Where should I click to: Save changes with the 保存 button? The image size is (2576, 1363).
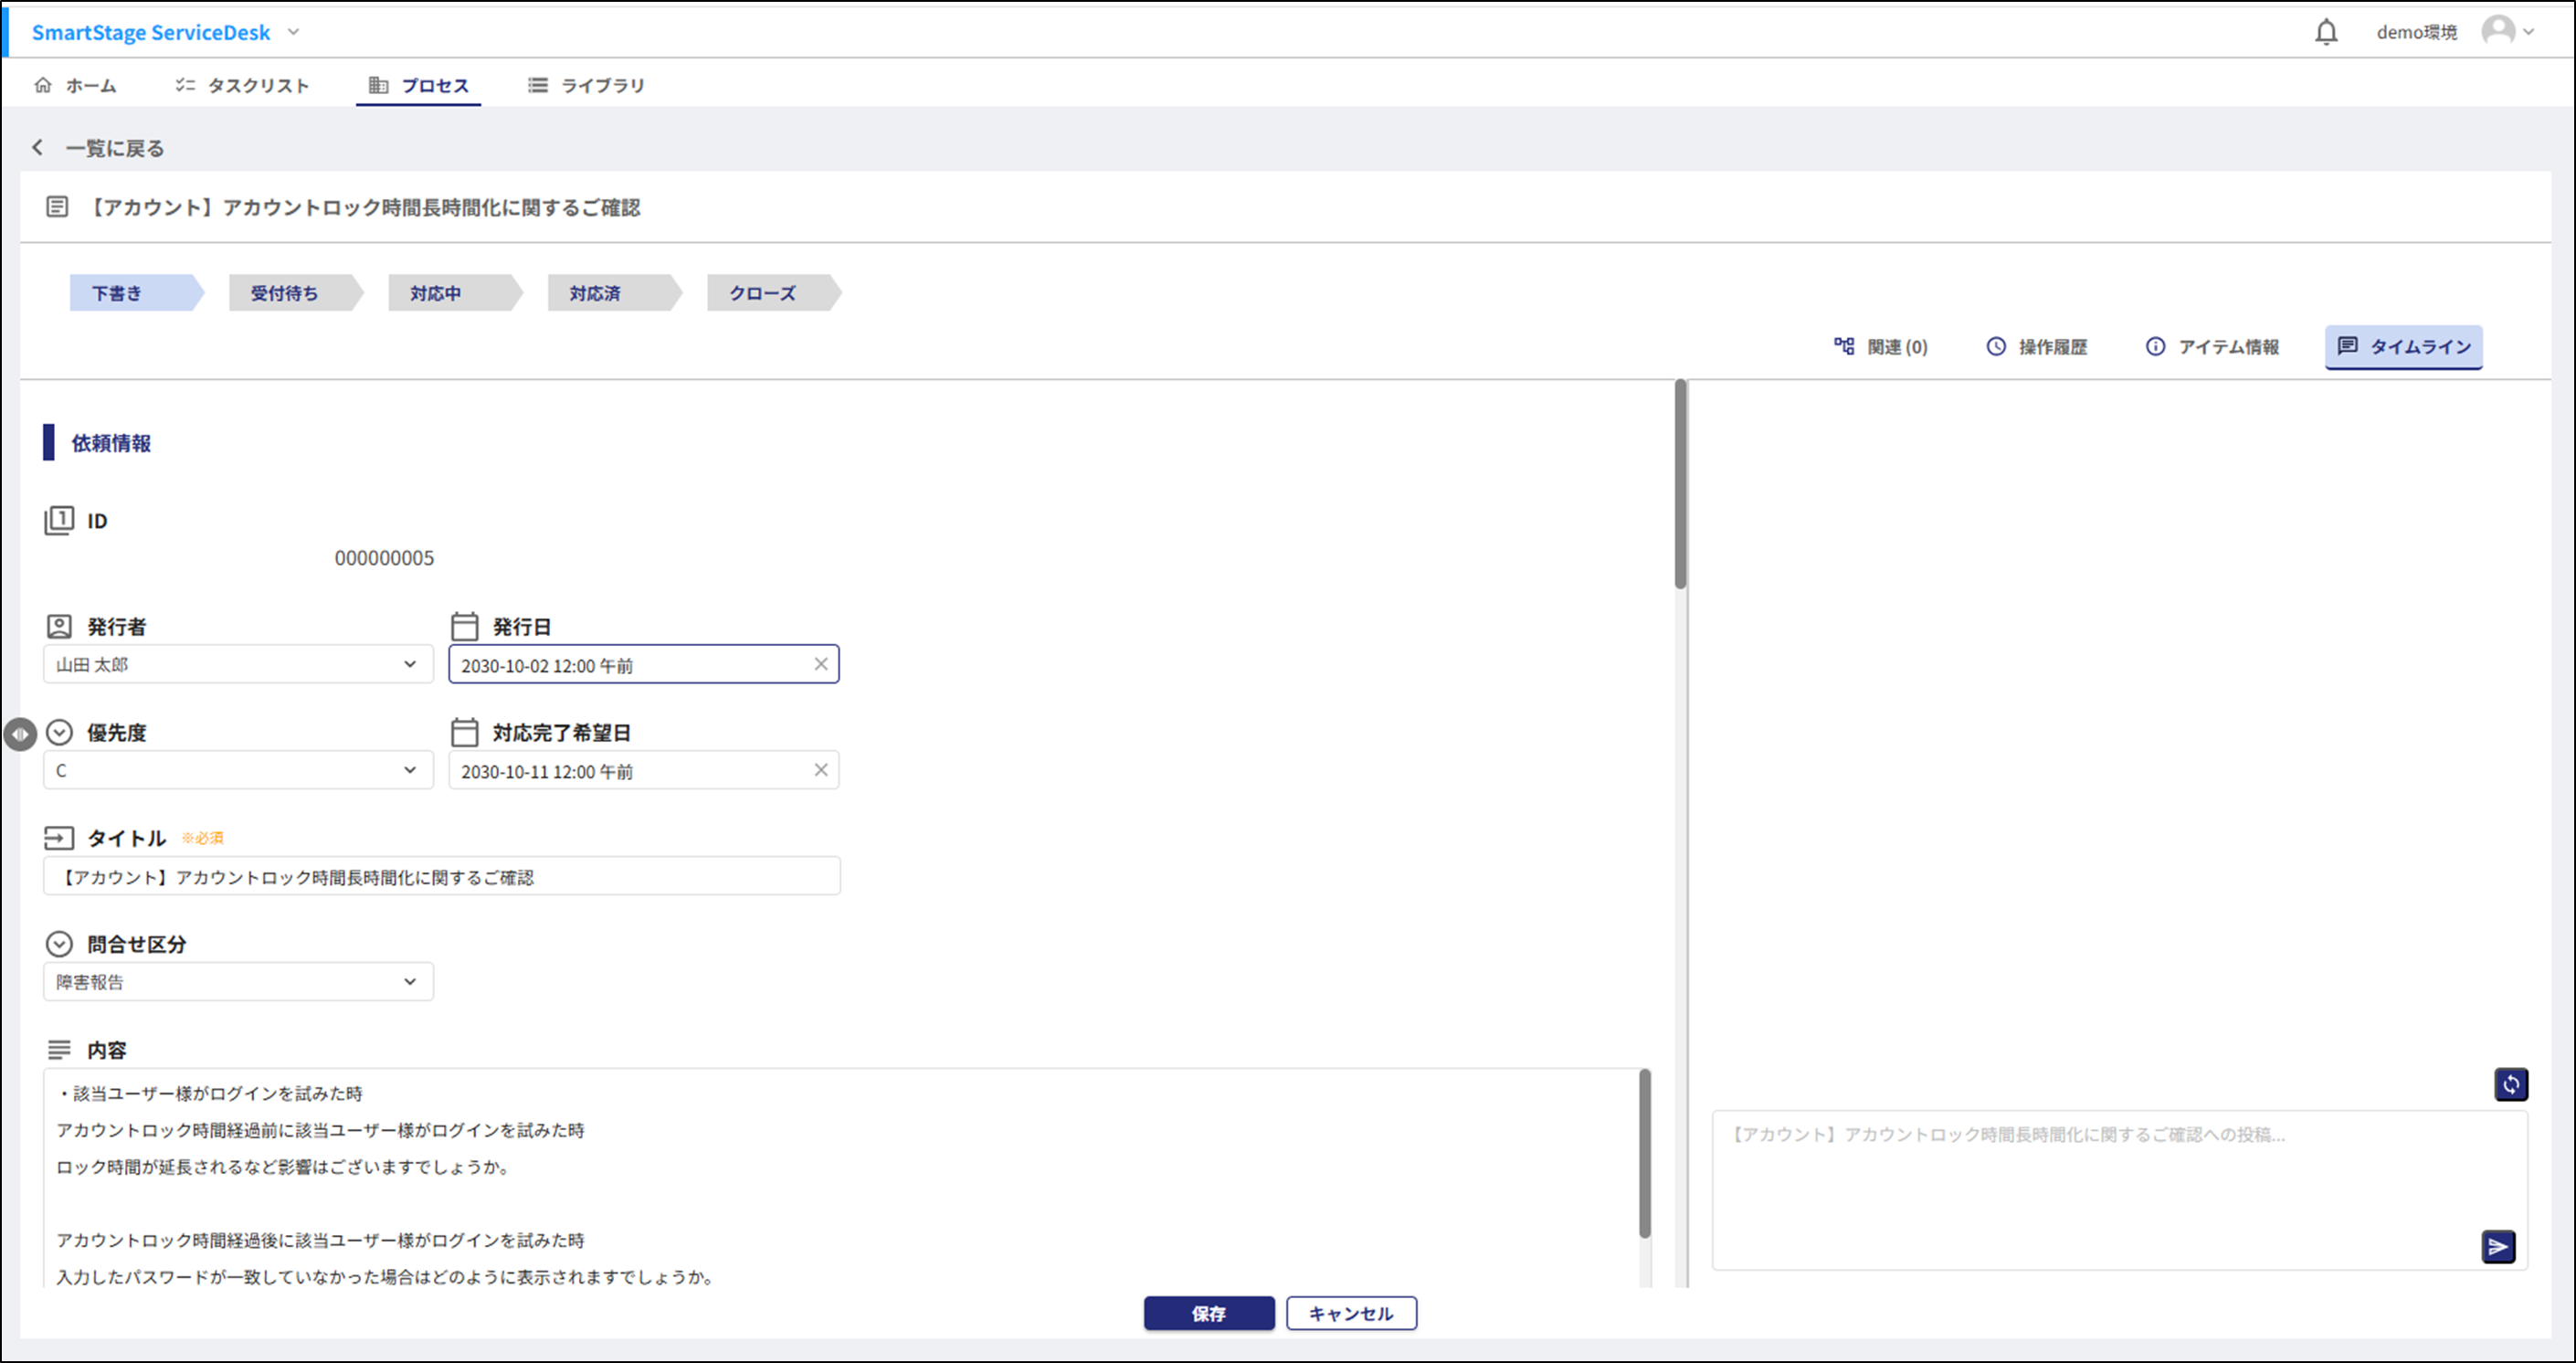[1209, 1313]
